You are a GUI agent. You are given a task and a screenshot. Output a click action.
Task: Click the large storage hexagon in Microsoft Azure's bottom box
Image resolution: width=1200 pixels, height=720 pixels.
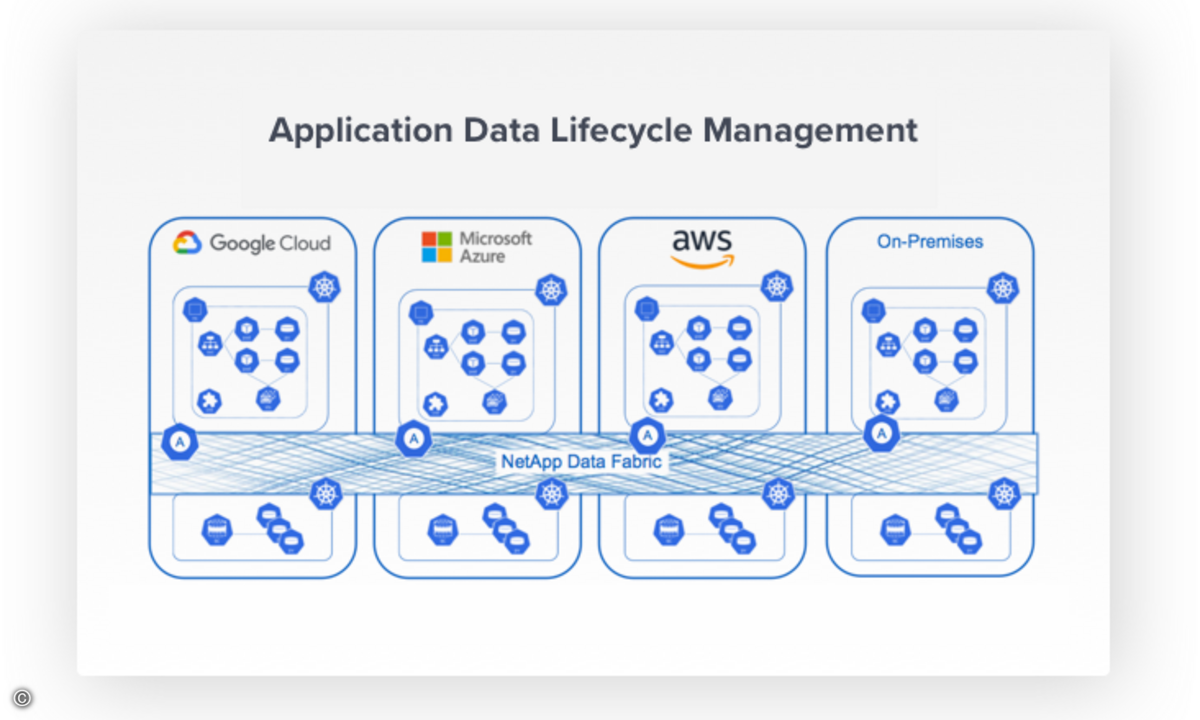click(443, 529)
